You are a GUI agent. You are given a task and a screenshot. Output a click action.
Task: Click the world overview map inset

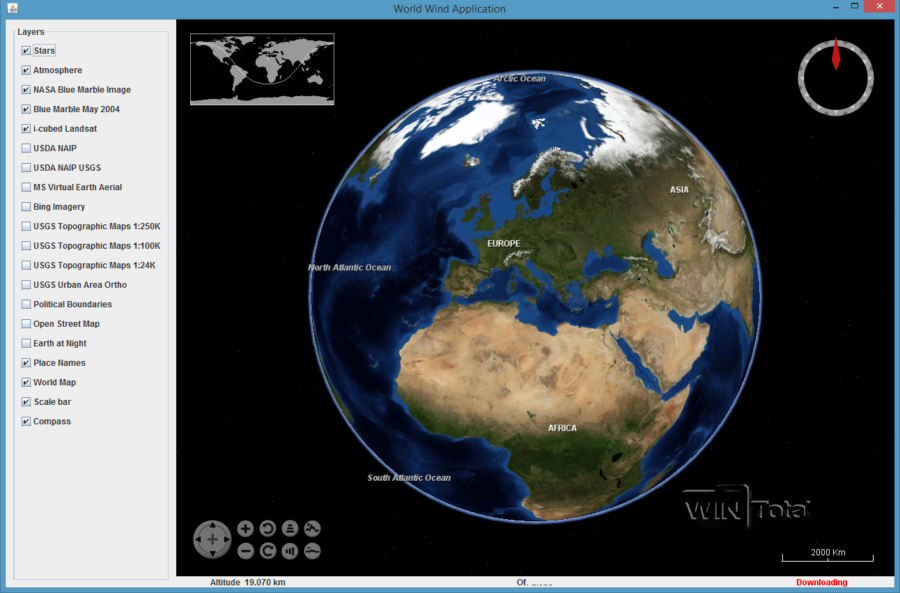click(261, 69)
